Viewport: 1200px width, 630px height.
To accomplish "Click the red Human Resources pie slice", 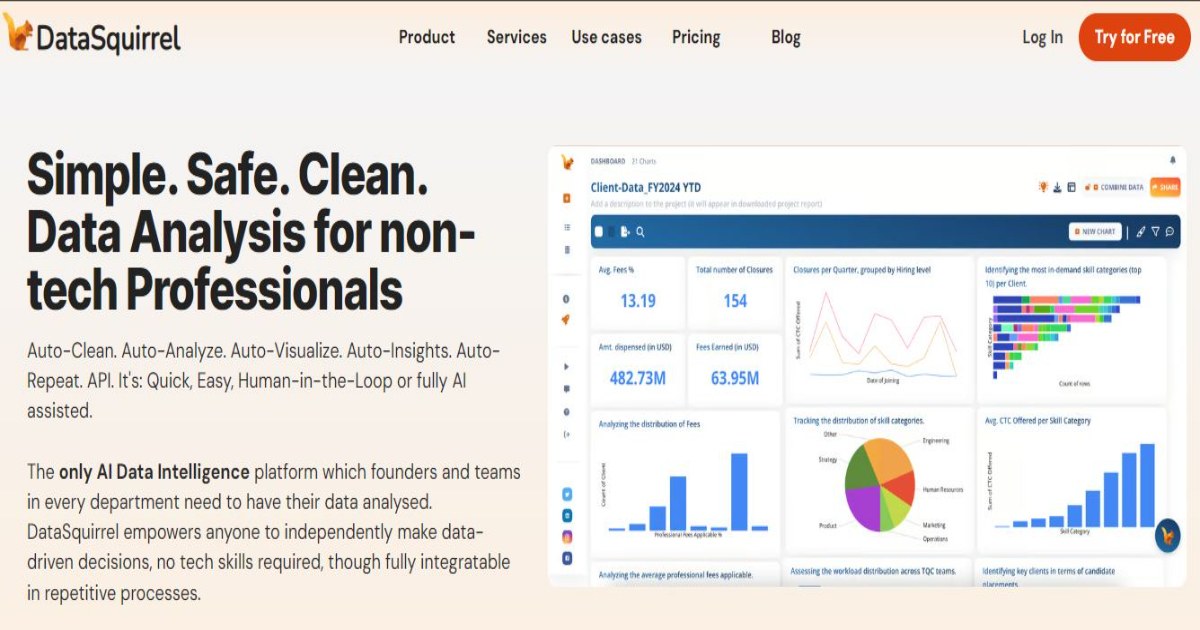I will [x=900, y=488].
